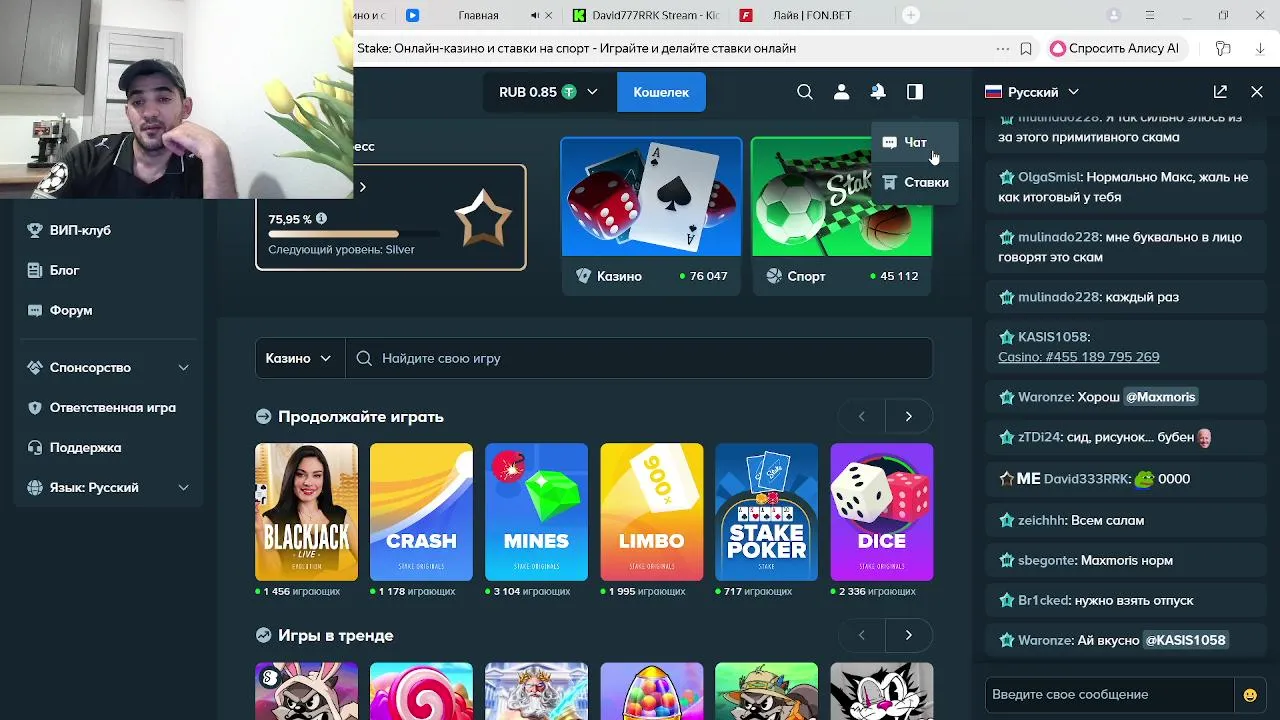
Task: Click the Язык globe icon
Action: click(x=35, y=487)
